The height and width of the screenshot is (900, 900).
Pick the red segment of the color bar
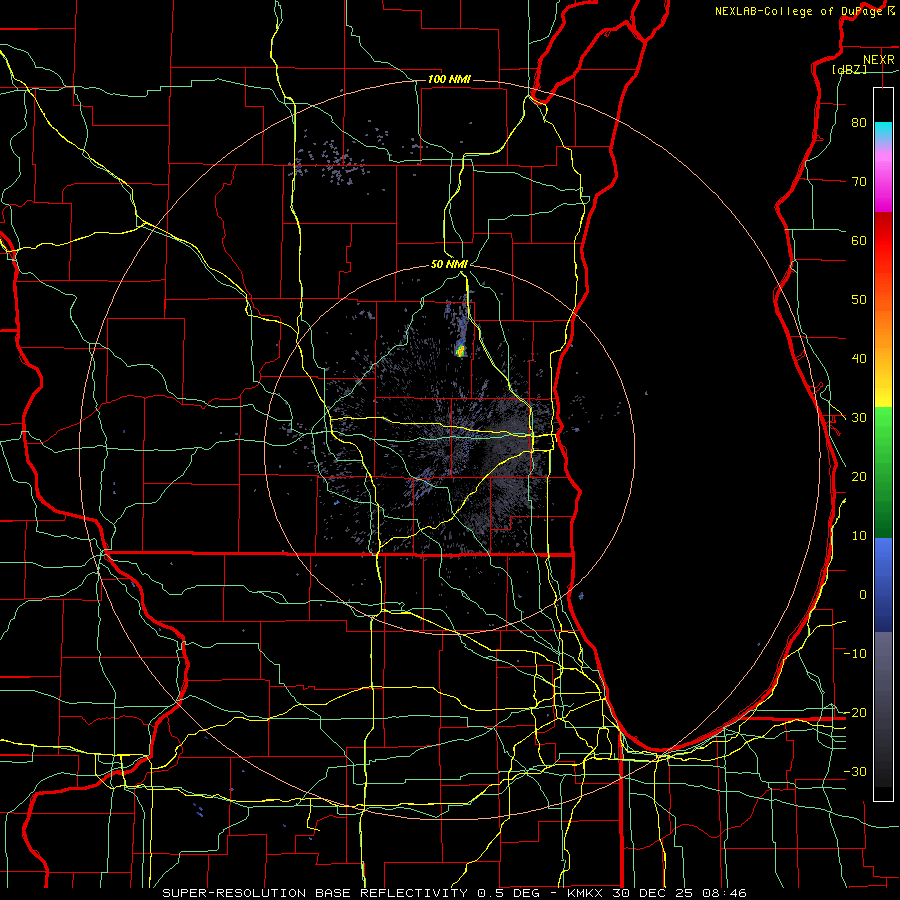[883, 241]
